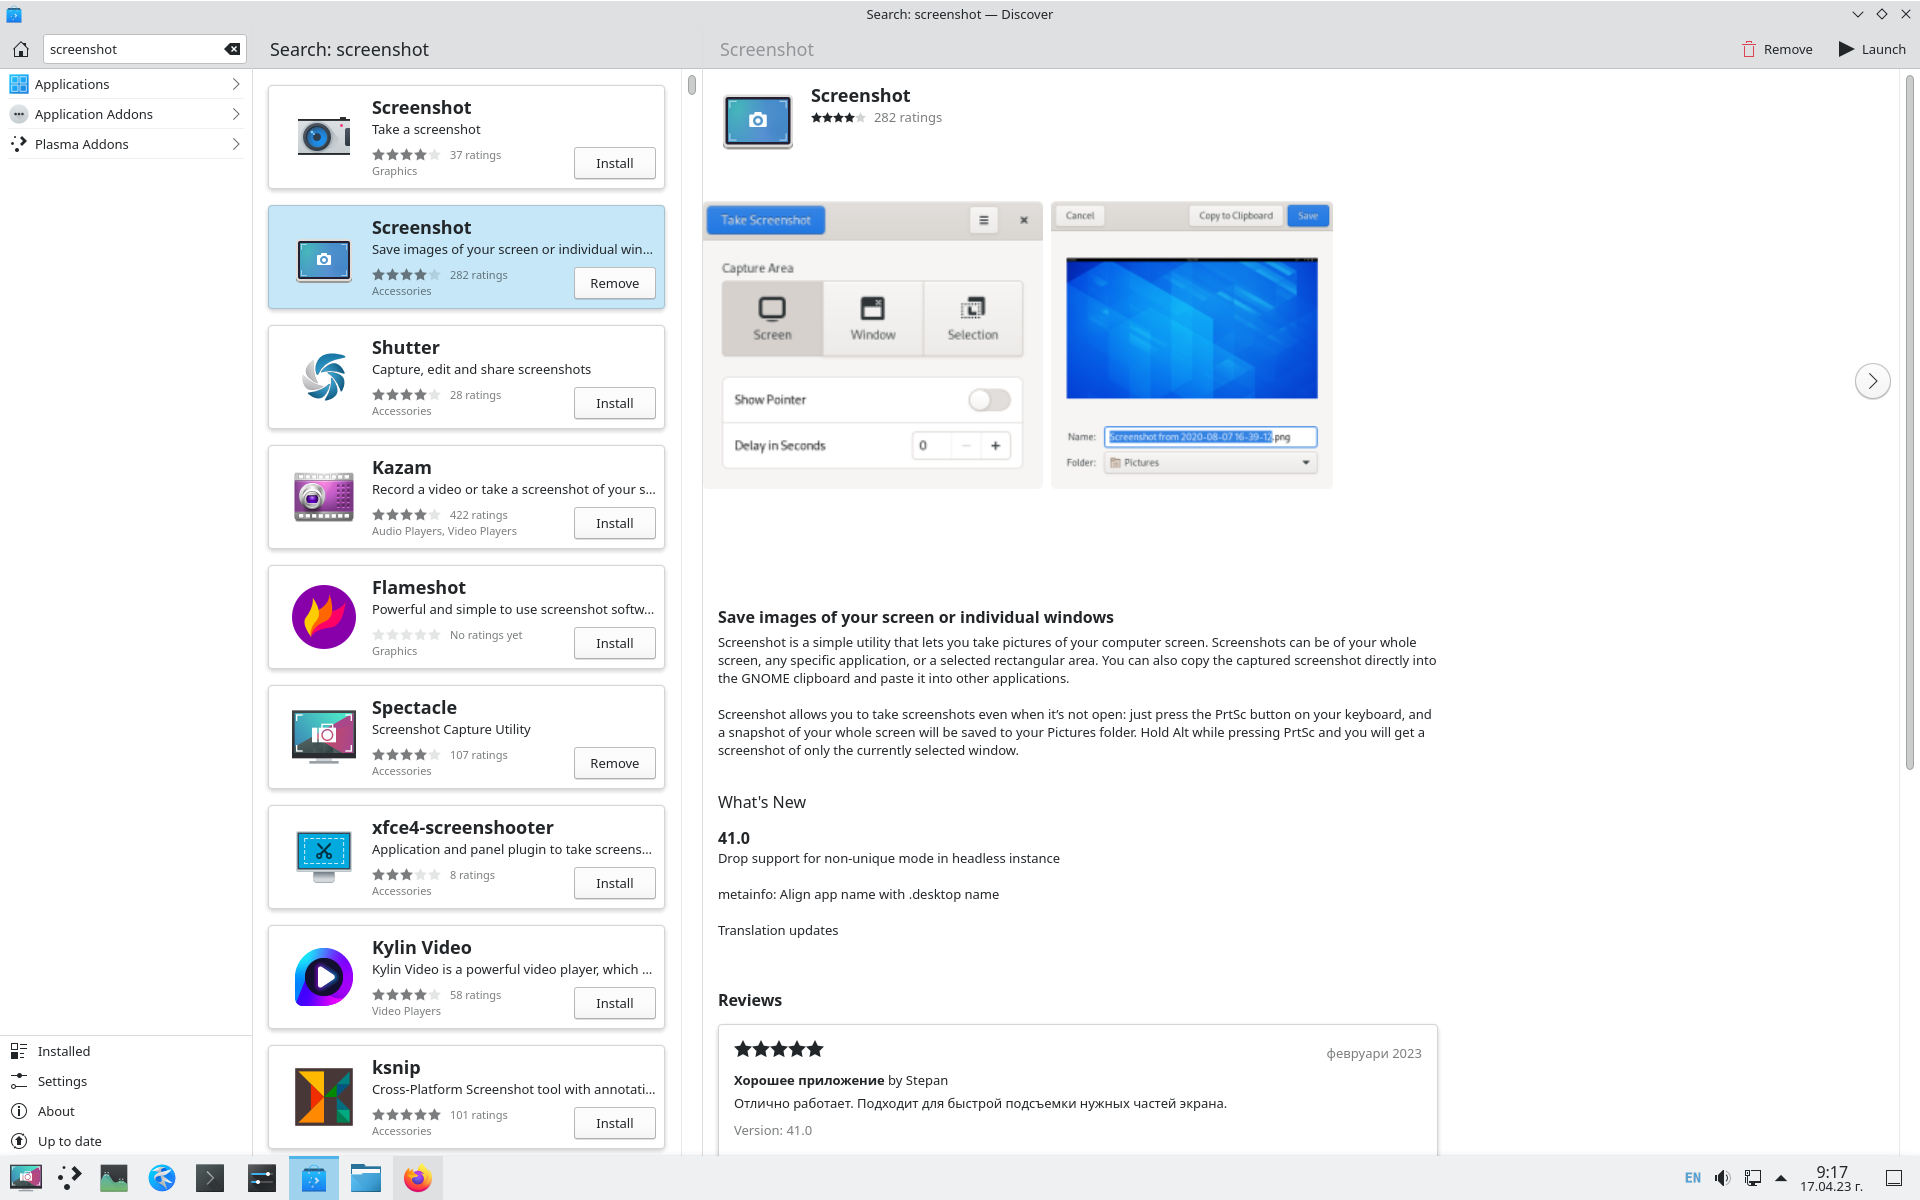
Task: Open the Settings section
Action: tap(62, 1081)
